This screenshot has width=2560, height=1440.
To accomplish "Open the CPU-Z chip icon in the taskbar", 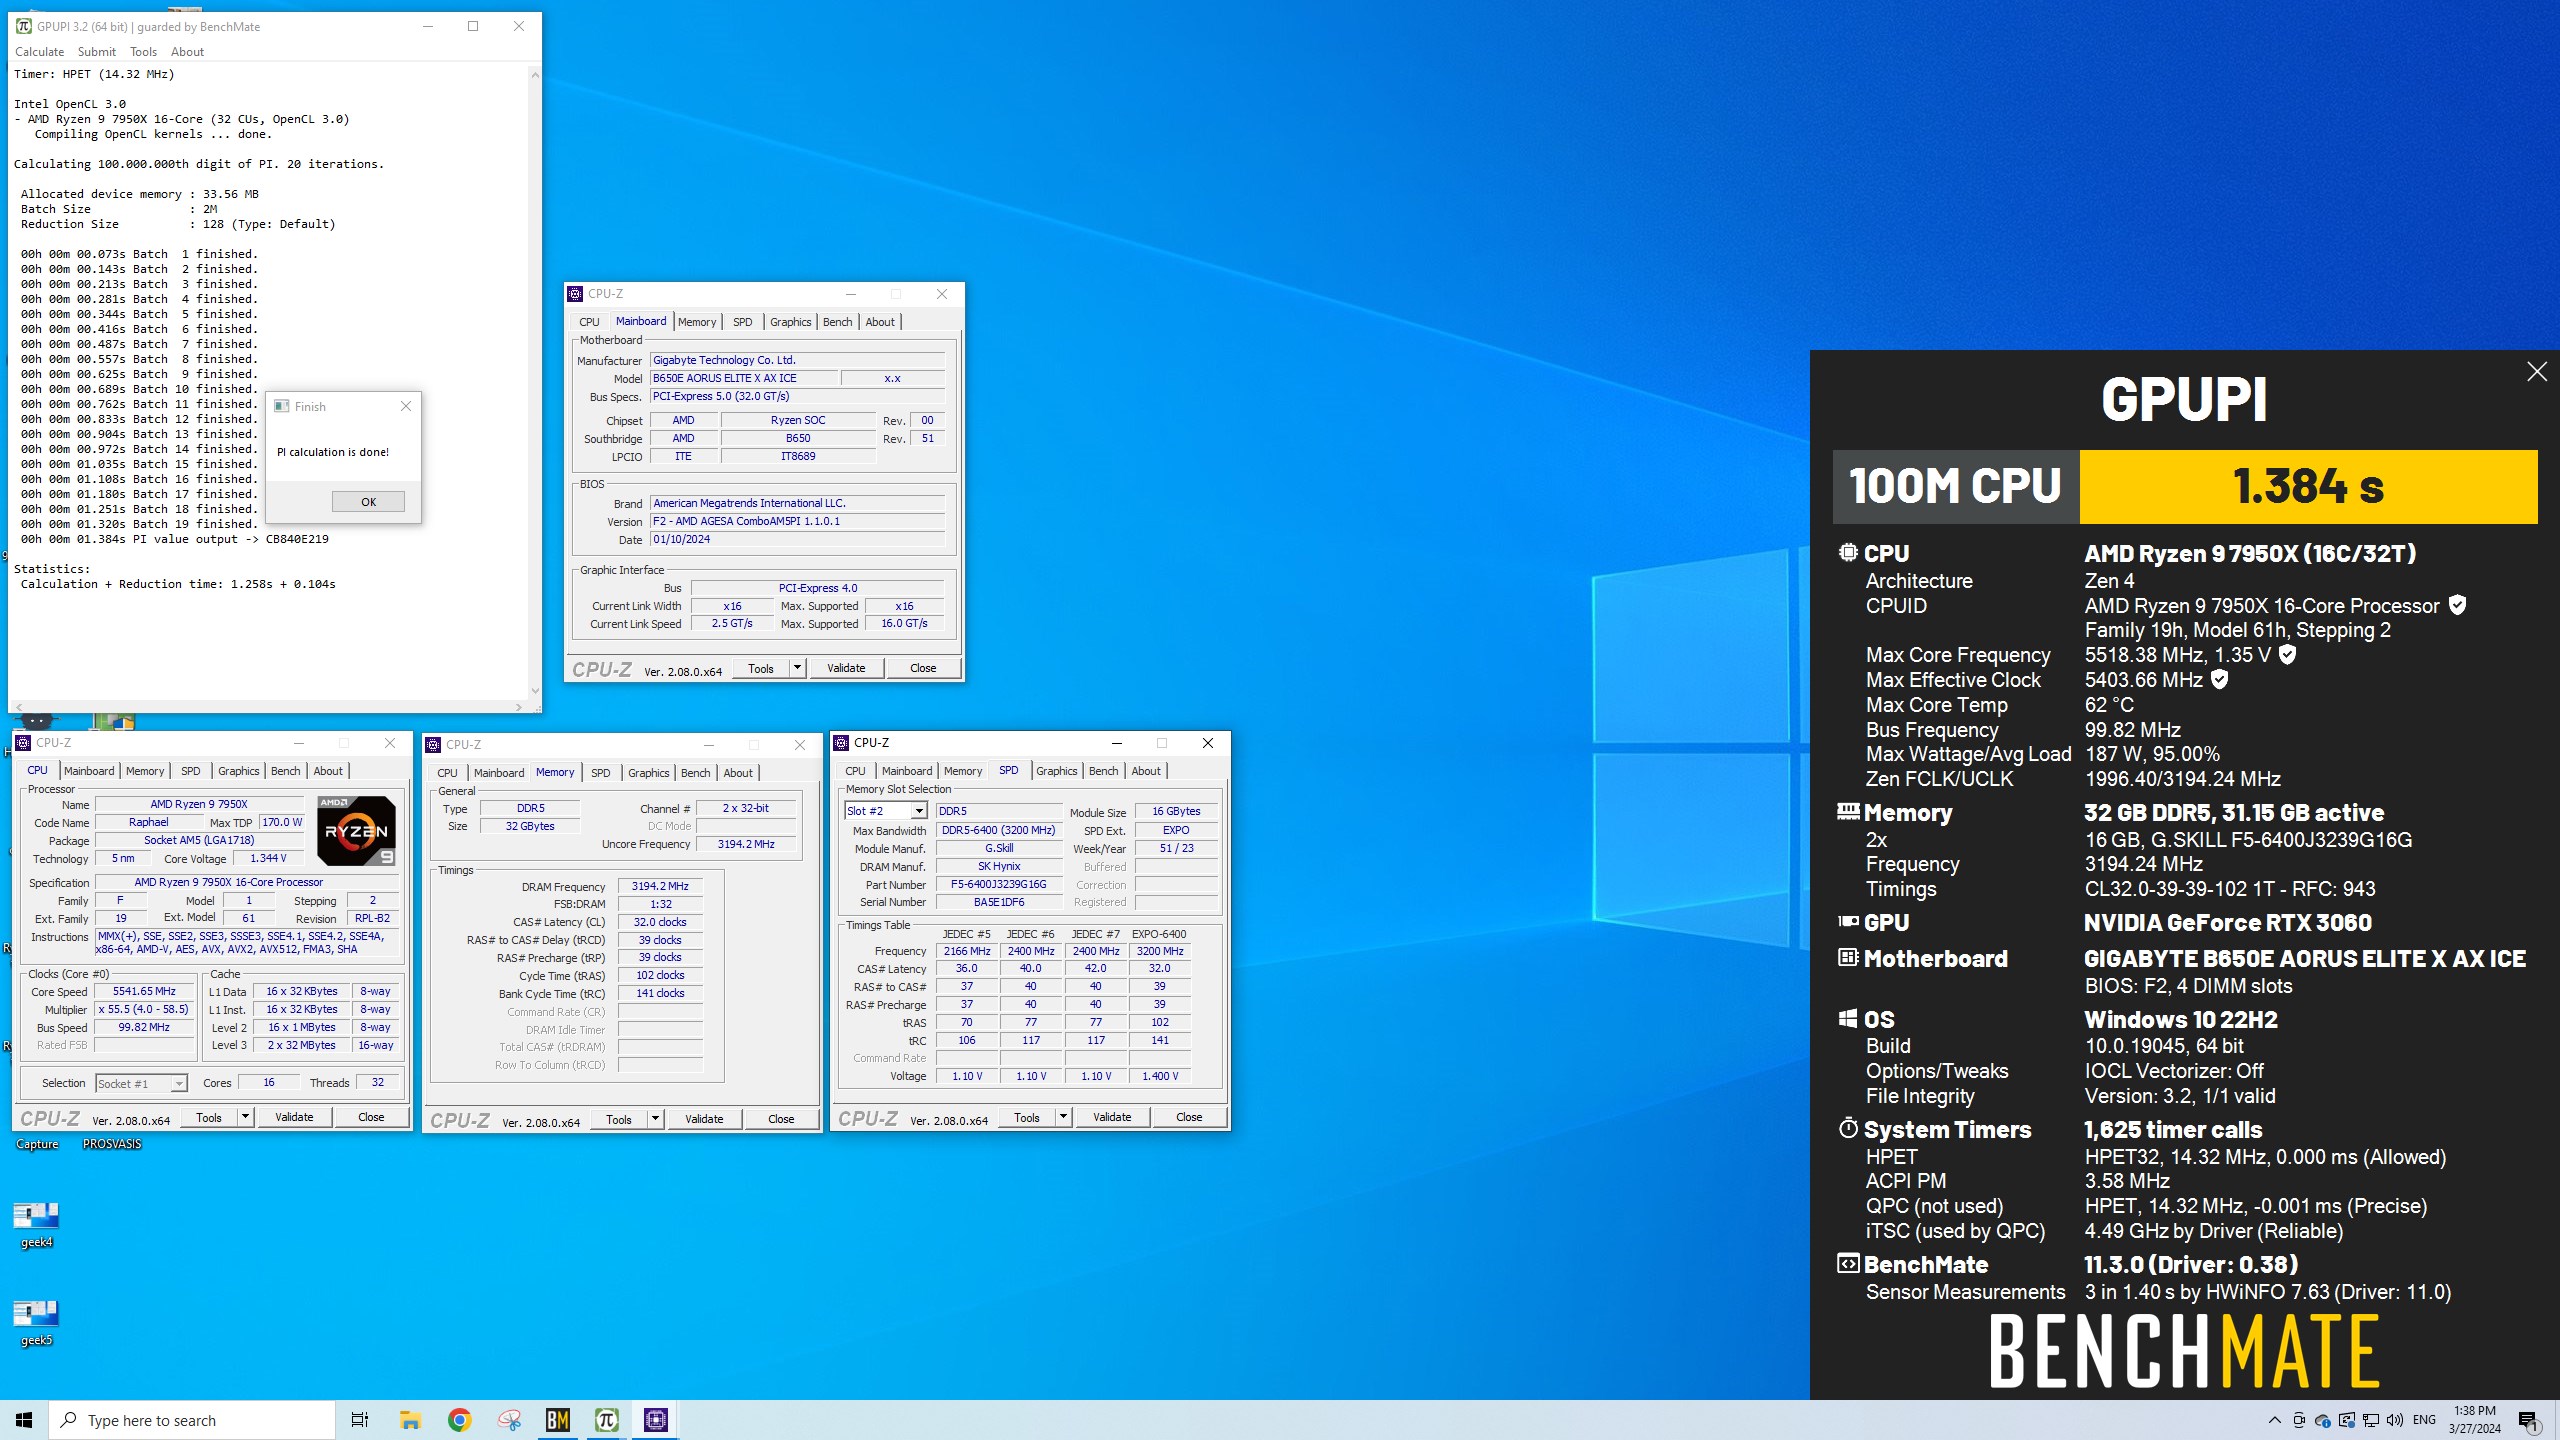I will pos(655,1420).
